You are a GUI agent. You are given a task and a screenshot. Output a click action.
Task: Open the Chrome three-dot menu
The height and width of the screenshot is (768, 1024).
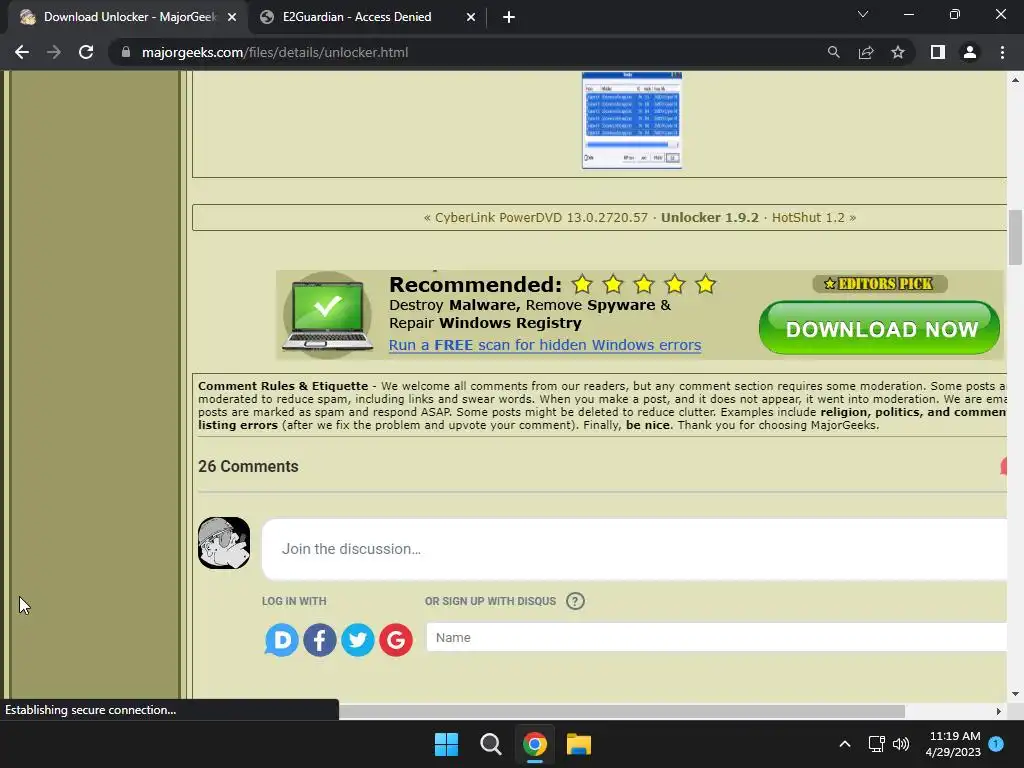1002,52
